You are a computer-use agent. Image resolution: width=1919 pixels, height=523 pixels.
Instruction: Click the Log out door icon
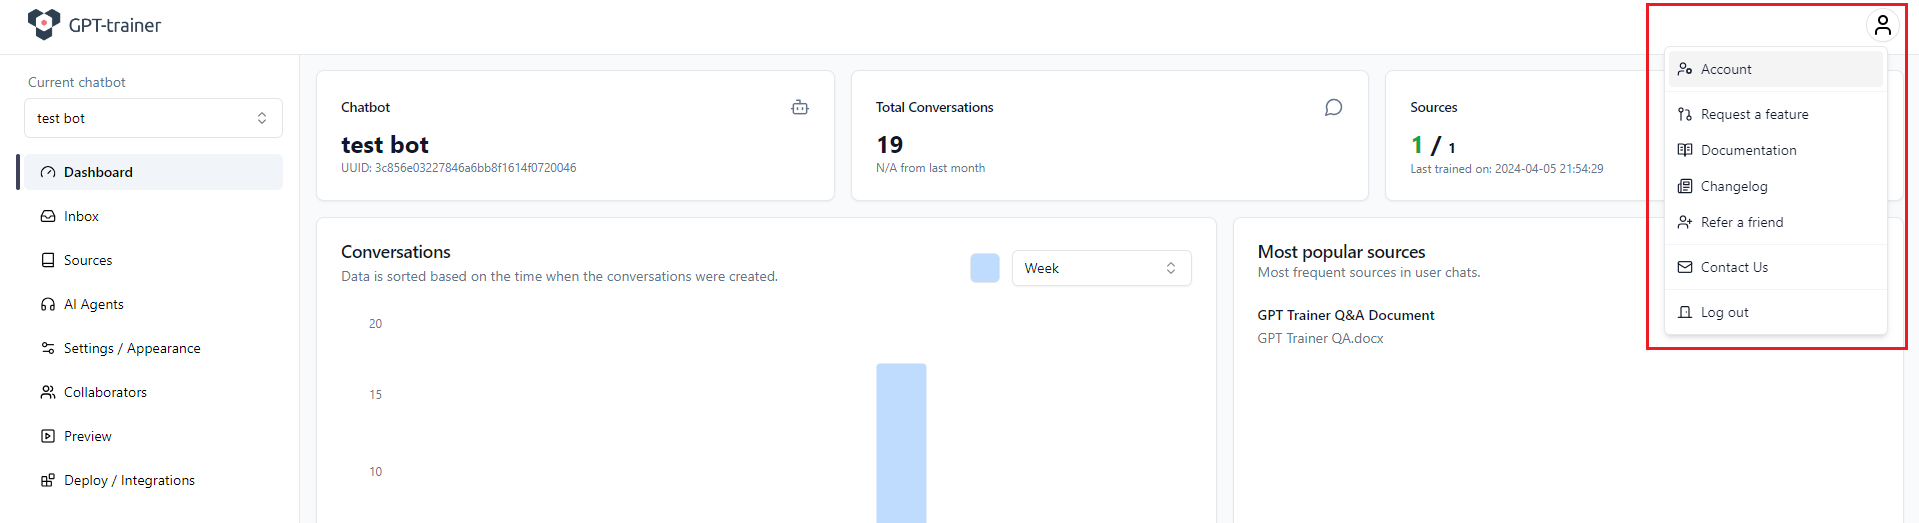point(1685,312)
